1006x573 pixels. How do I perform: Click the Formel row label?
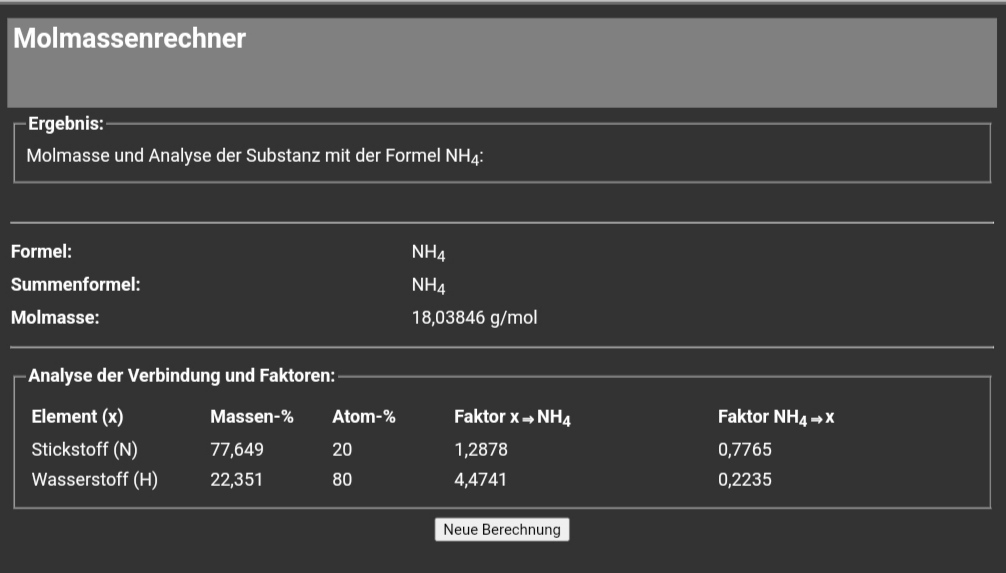click(x=41, y=253)
